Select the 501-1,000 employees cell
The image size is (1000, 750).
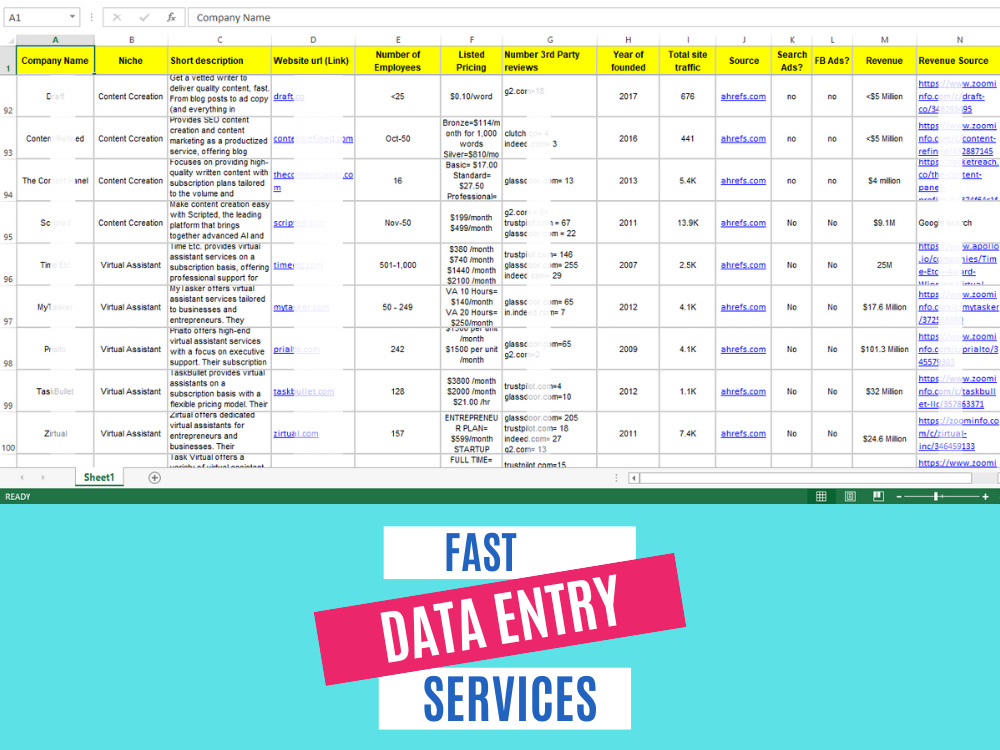(398, 265)
